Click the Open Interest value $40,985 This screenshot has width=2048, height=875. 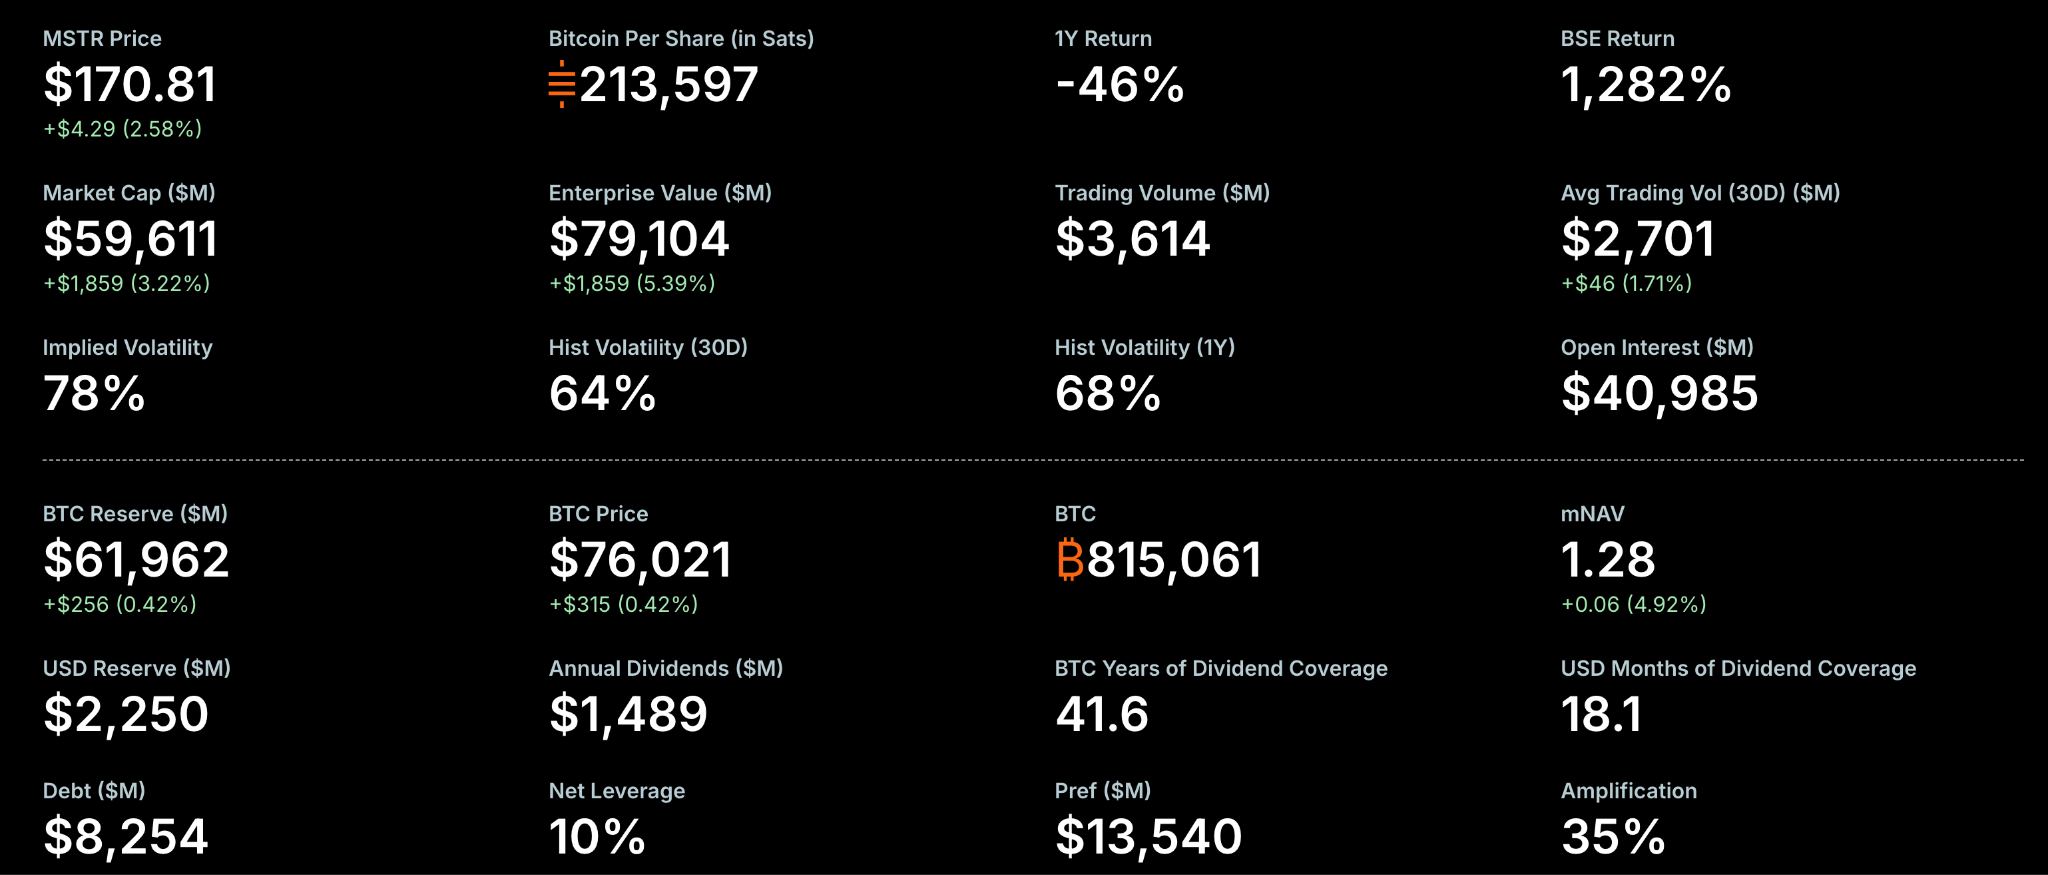click(x=1659, y=394)
